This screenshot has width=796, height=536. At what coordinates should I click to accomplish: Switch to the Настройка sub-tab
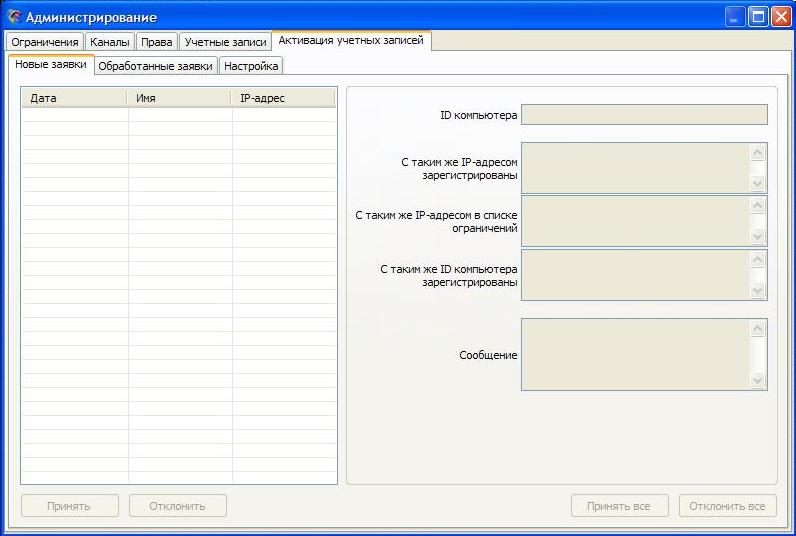(251, 66)
